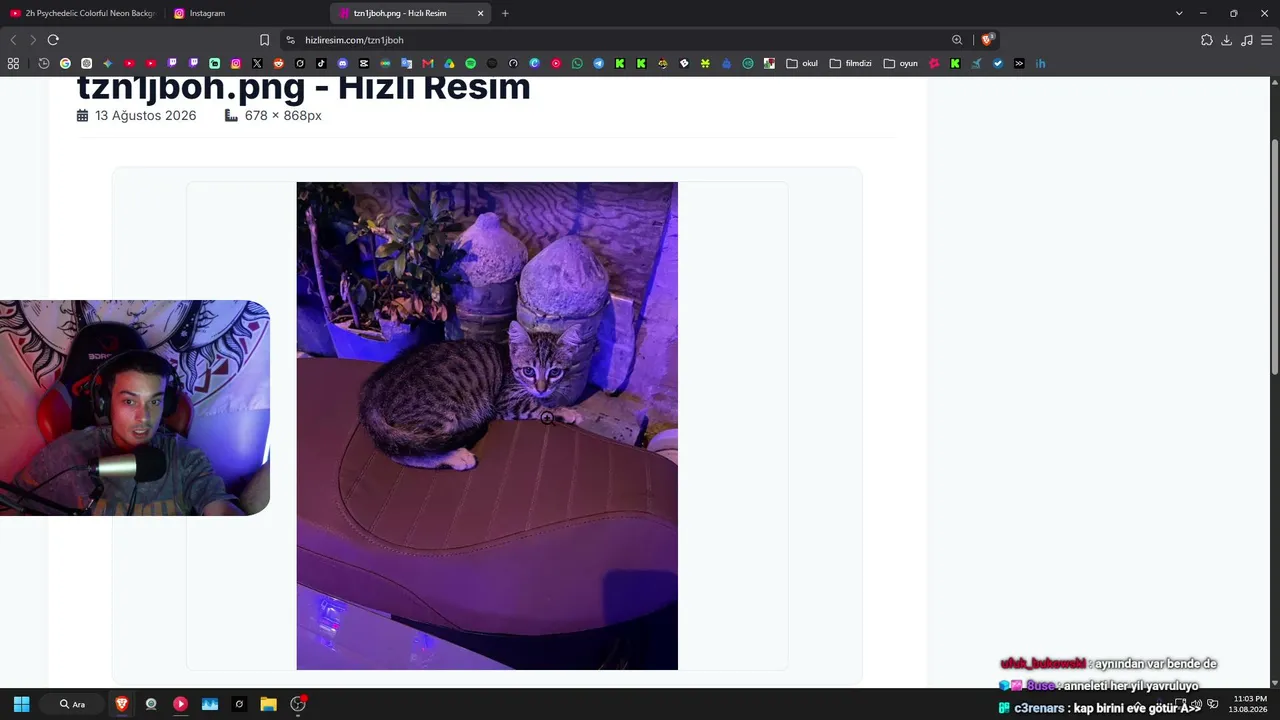Open the ih bookmark
The image size is (1280, 720).
tap(1041, 63)
